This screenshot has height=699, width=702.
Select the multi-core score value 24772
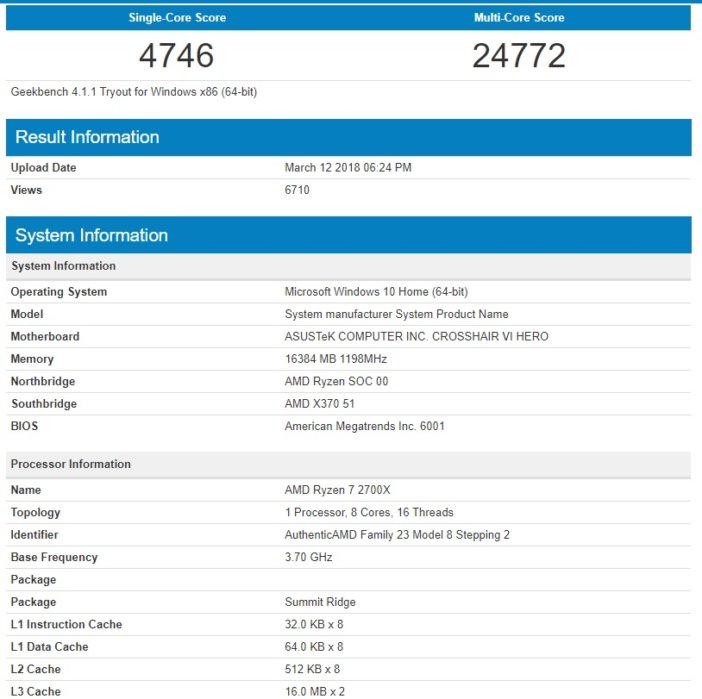(519, 56)
